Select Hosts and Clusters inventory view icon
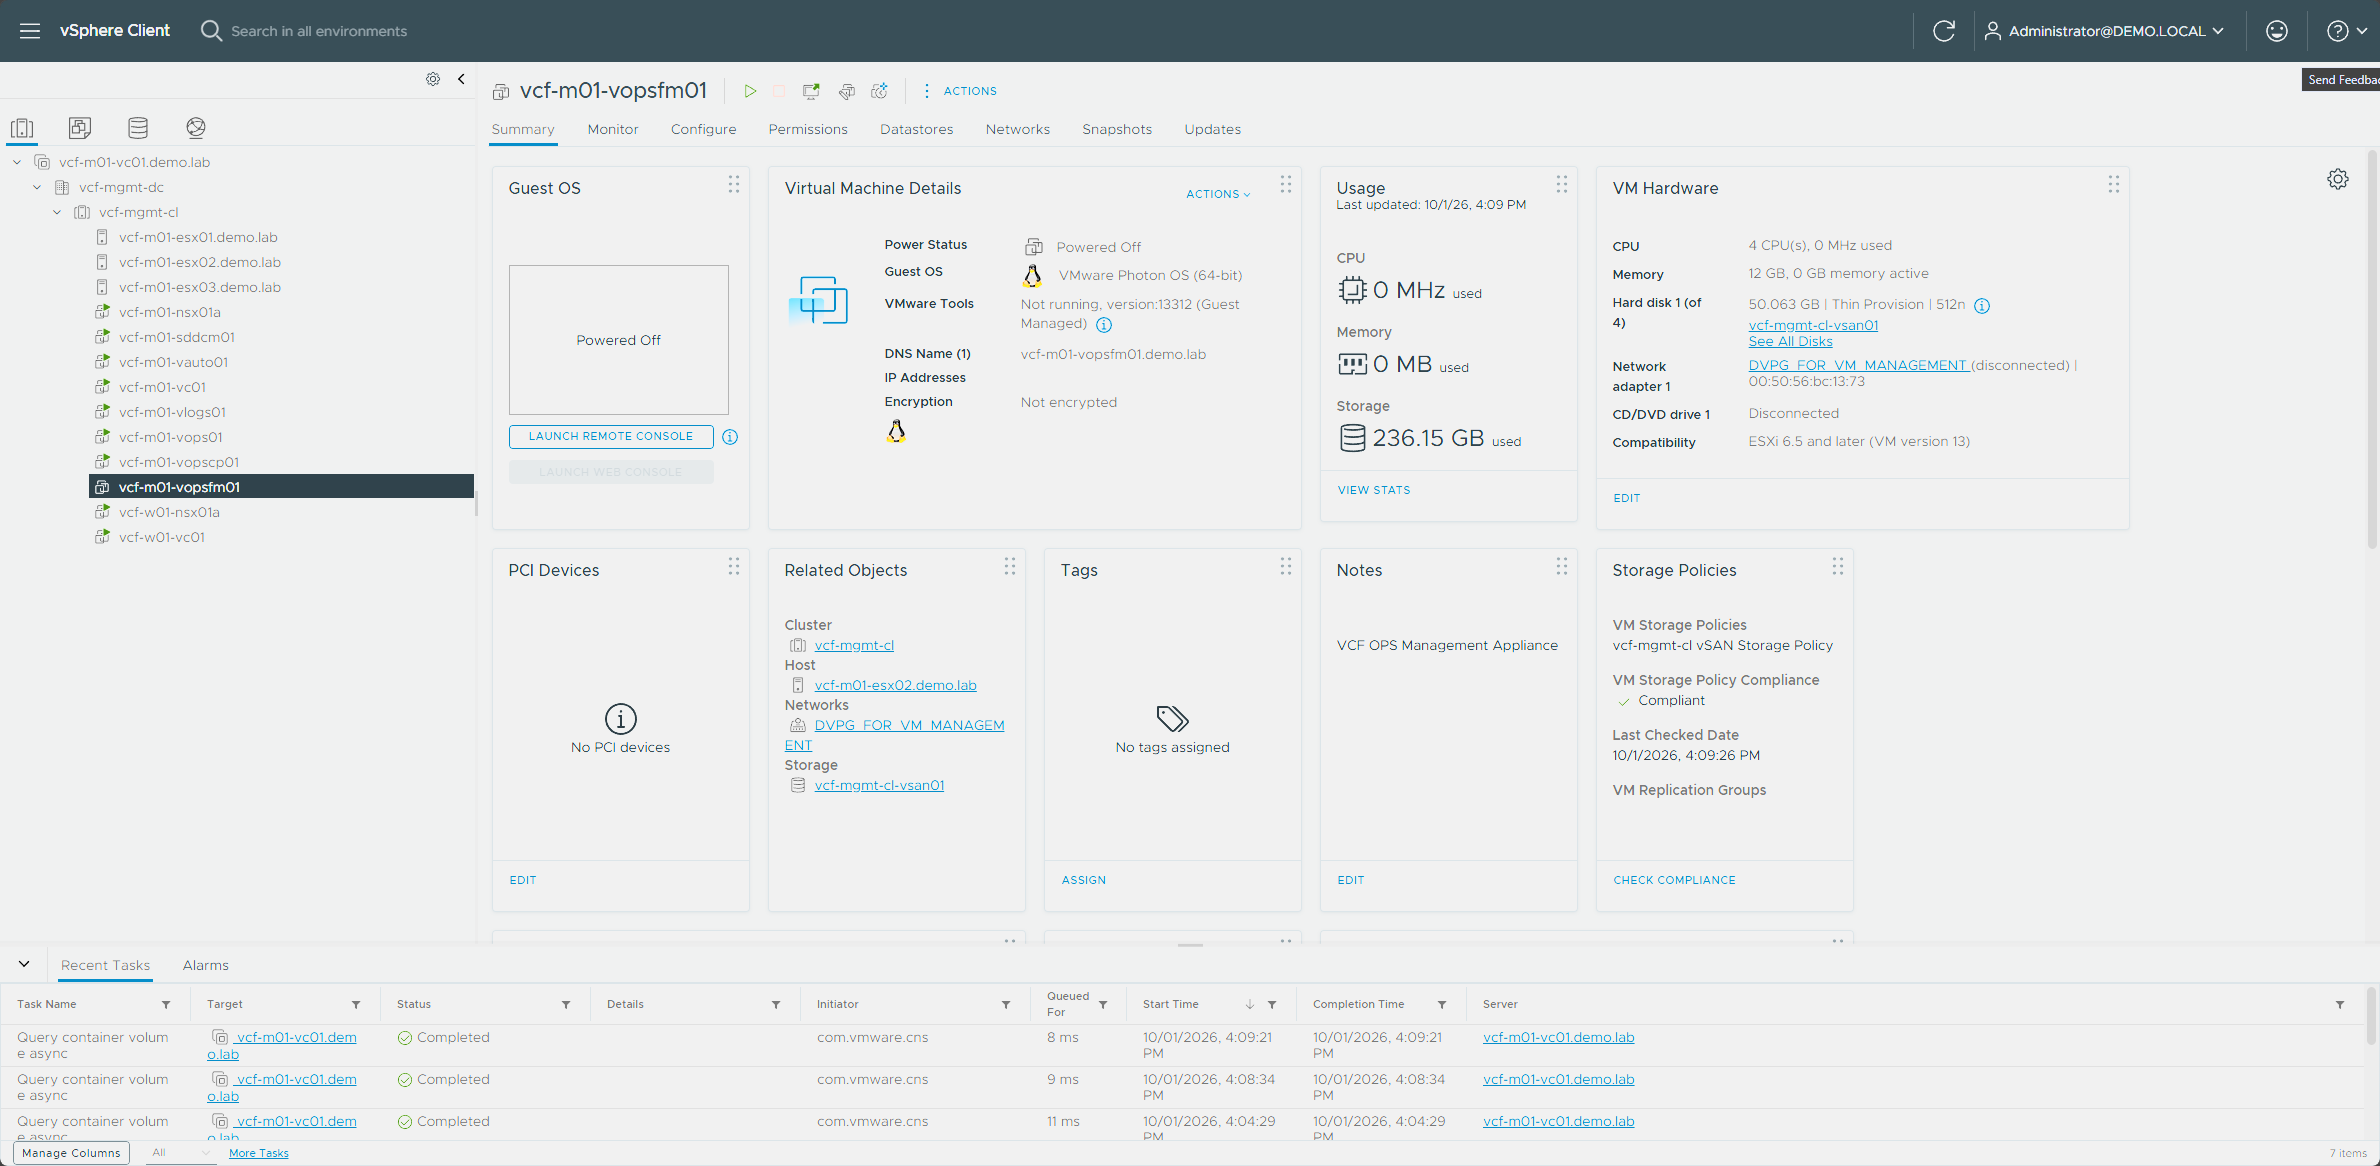Screen dimensions: 2380x1166 point(22,128)
